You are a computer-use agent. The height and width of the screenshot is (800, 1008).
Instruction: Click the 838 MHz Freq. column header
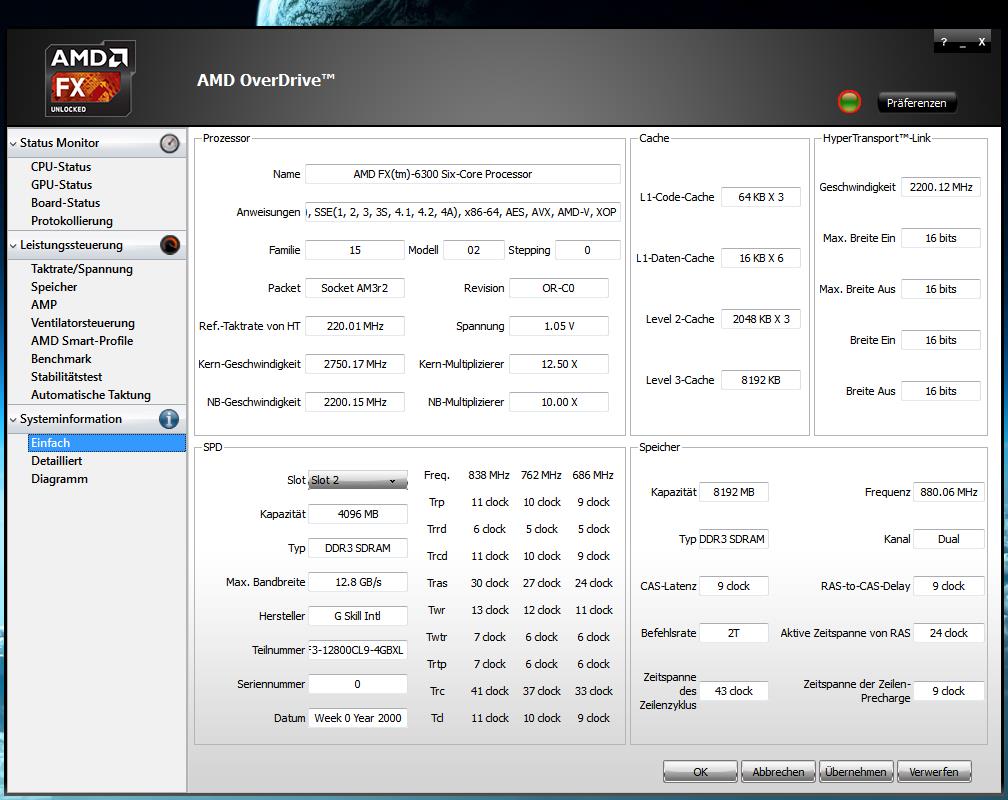click(489, 475)
